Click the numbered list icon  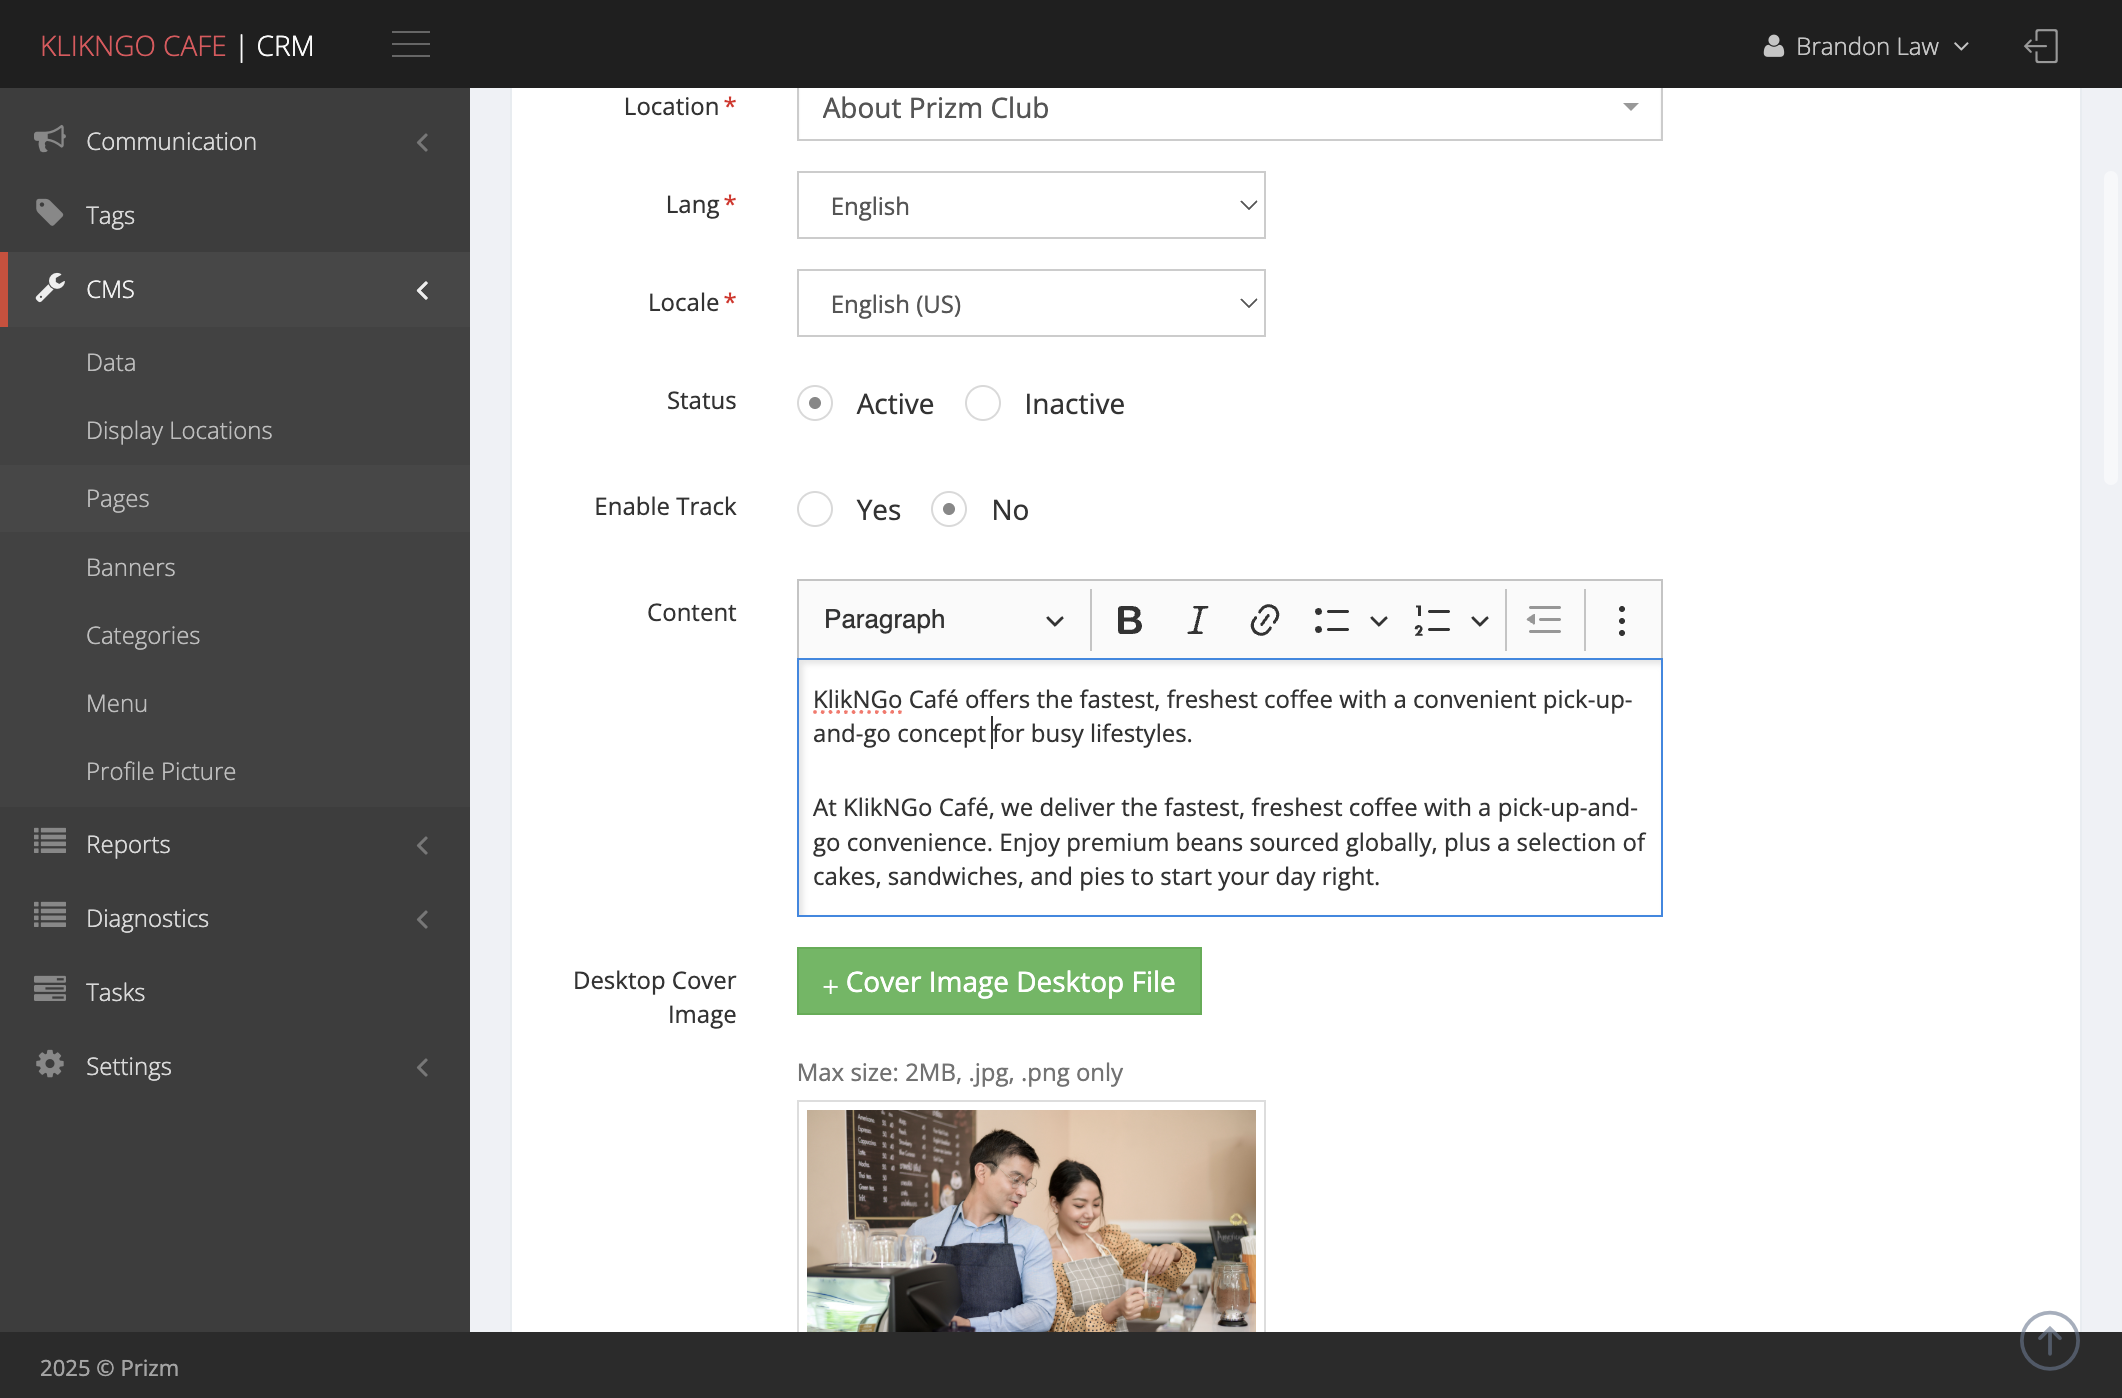1432,620
